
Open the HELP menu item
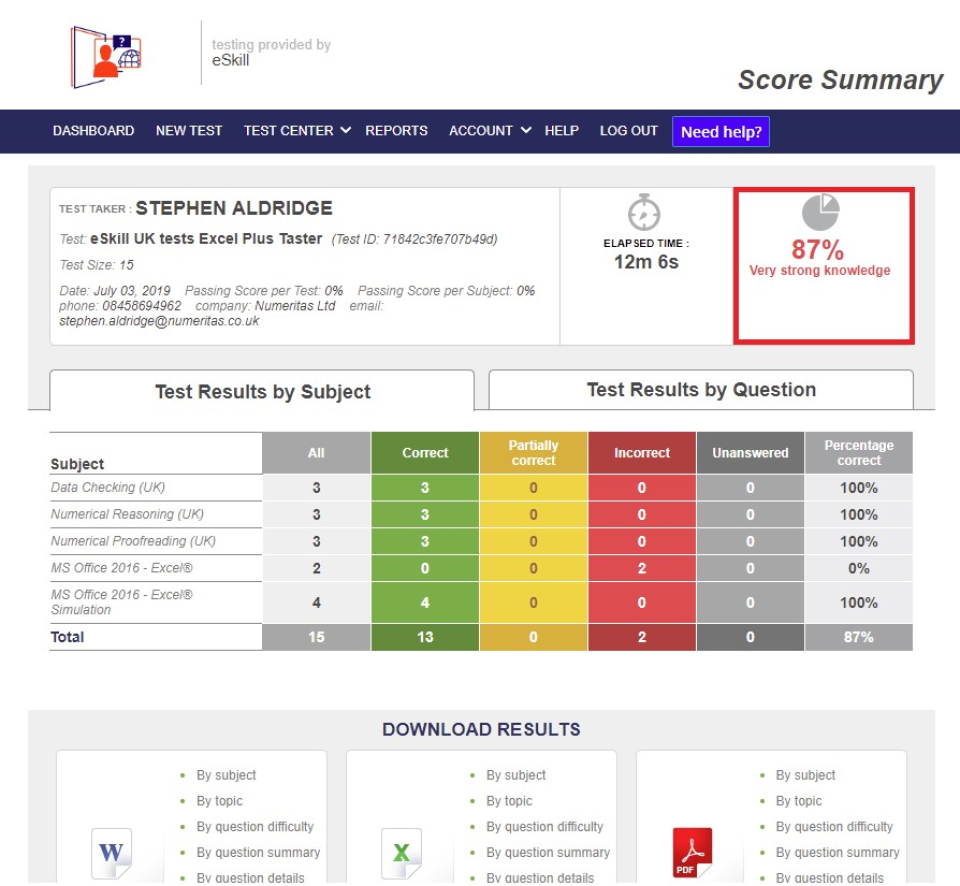pos(562,130)
